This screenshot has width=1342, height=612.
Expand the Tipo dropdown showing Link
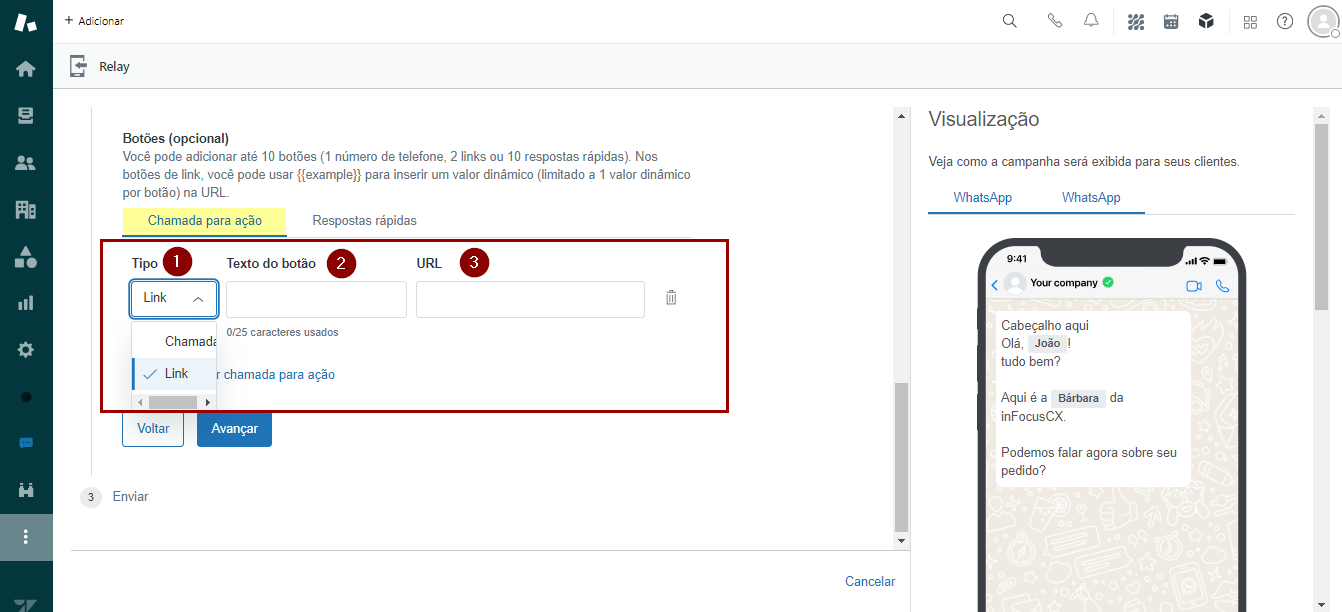[174, 298]
